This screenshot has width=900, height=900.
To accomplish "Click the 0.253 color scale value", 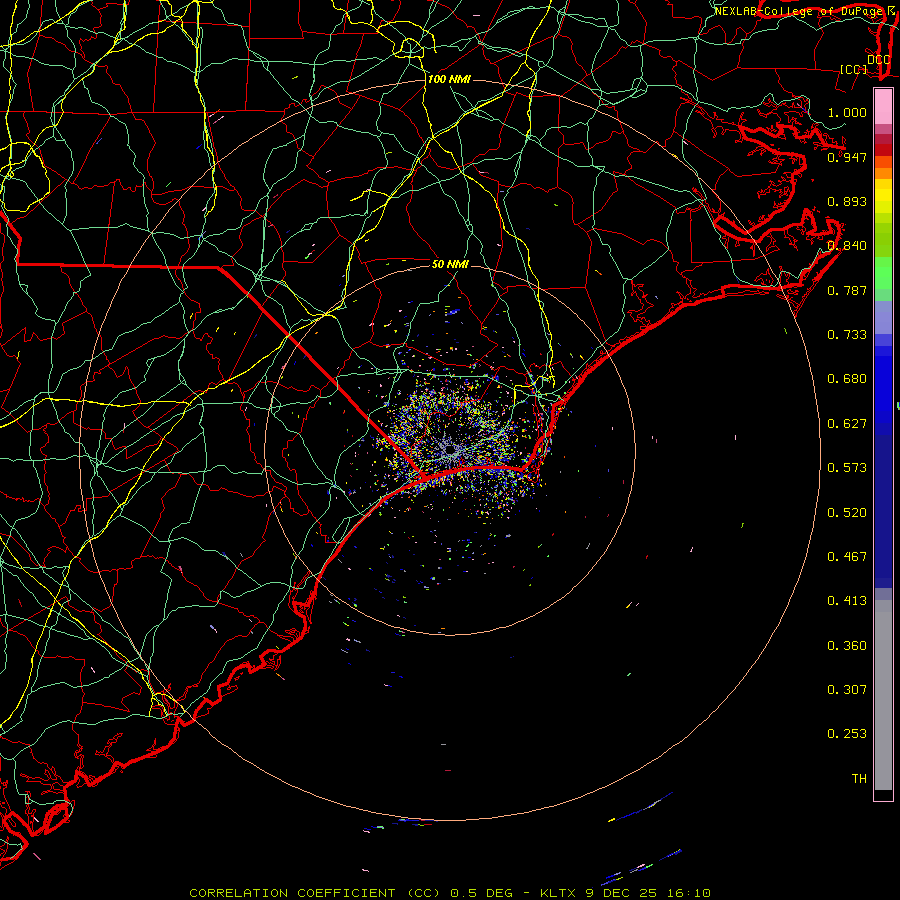I will [847, 734].
